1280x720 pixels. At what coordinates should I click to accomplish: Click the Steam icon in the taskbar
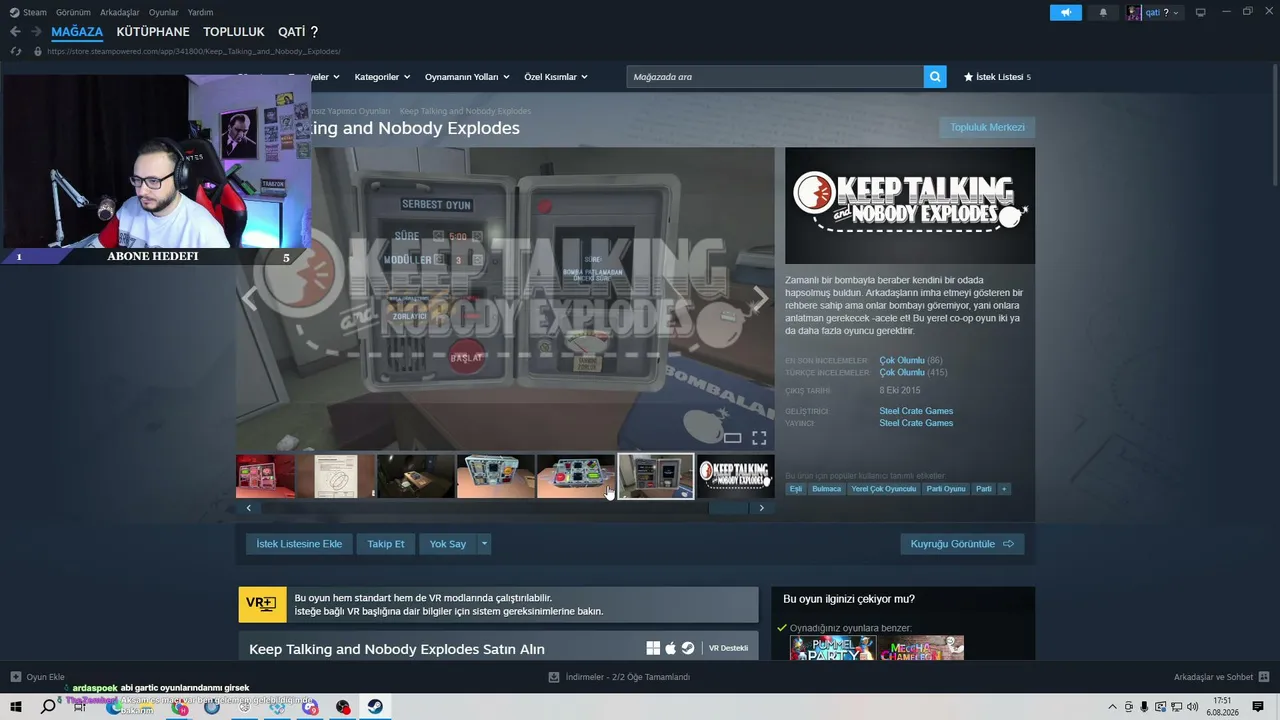[375, 707]
